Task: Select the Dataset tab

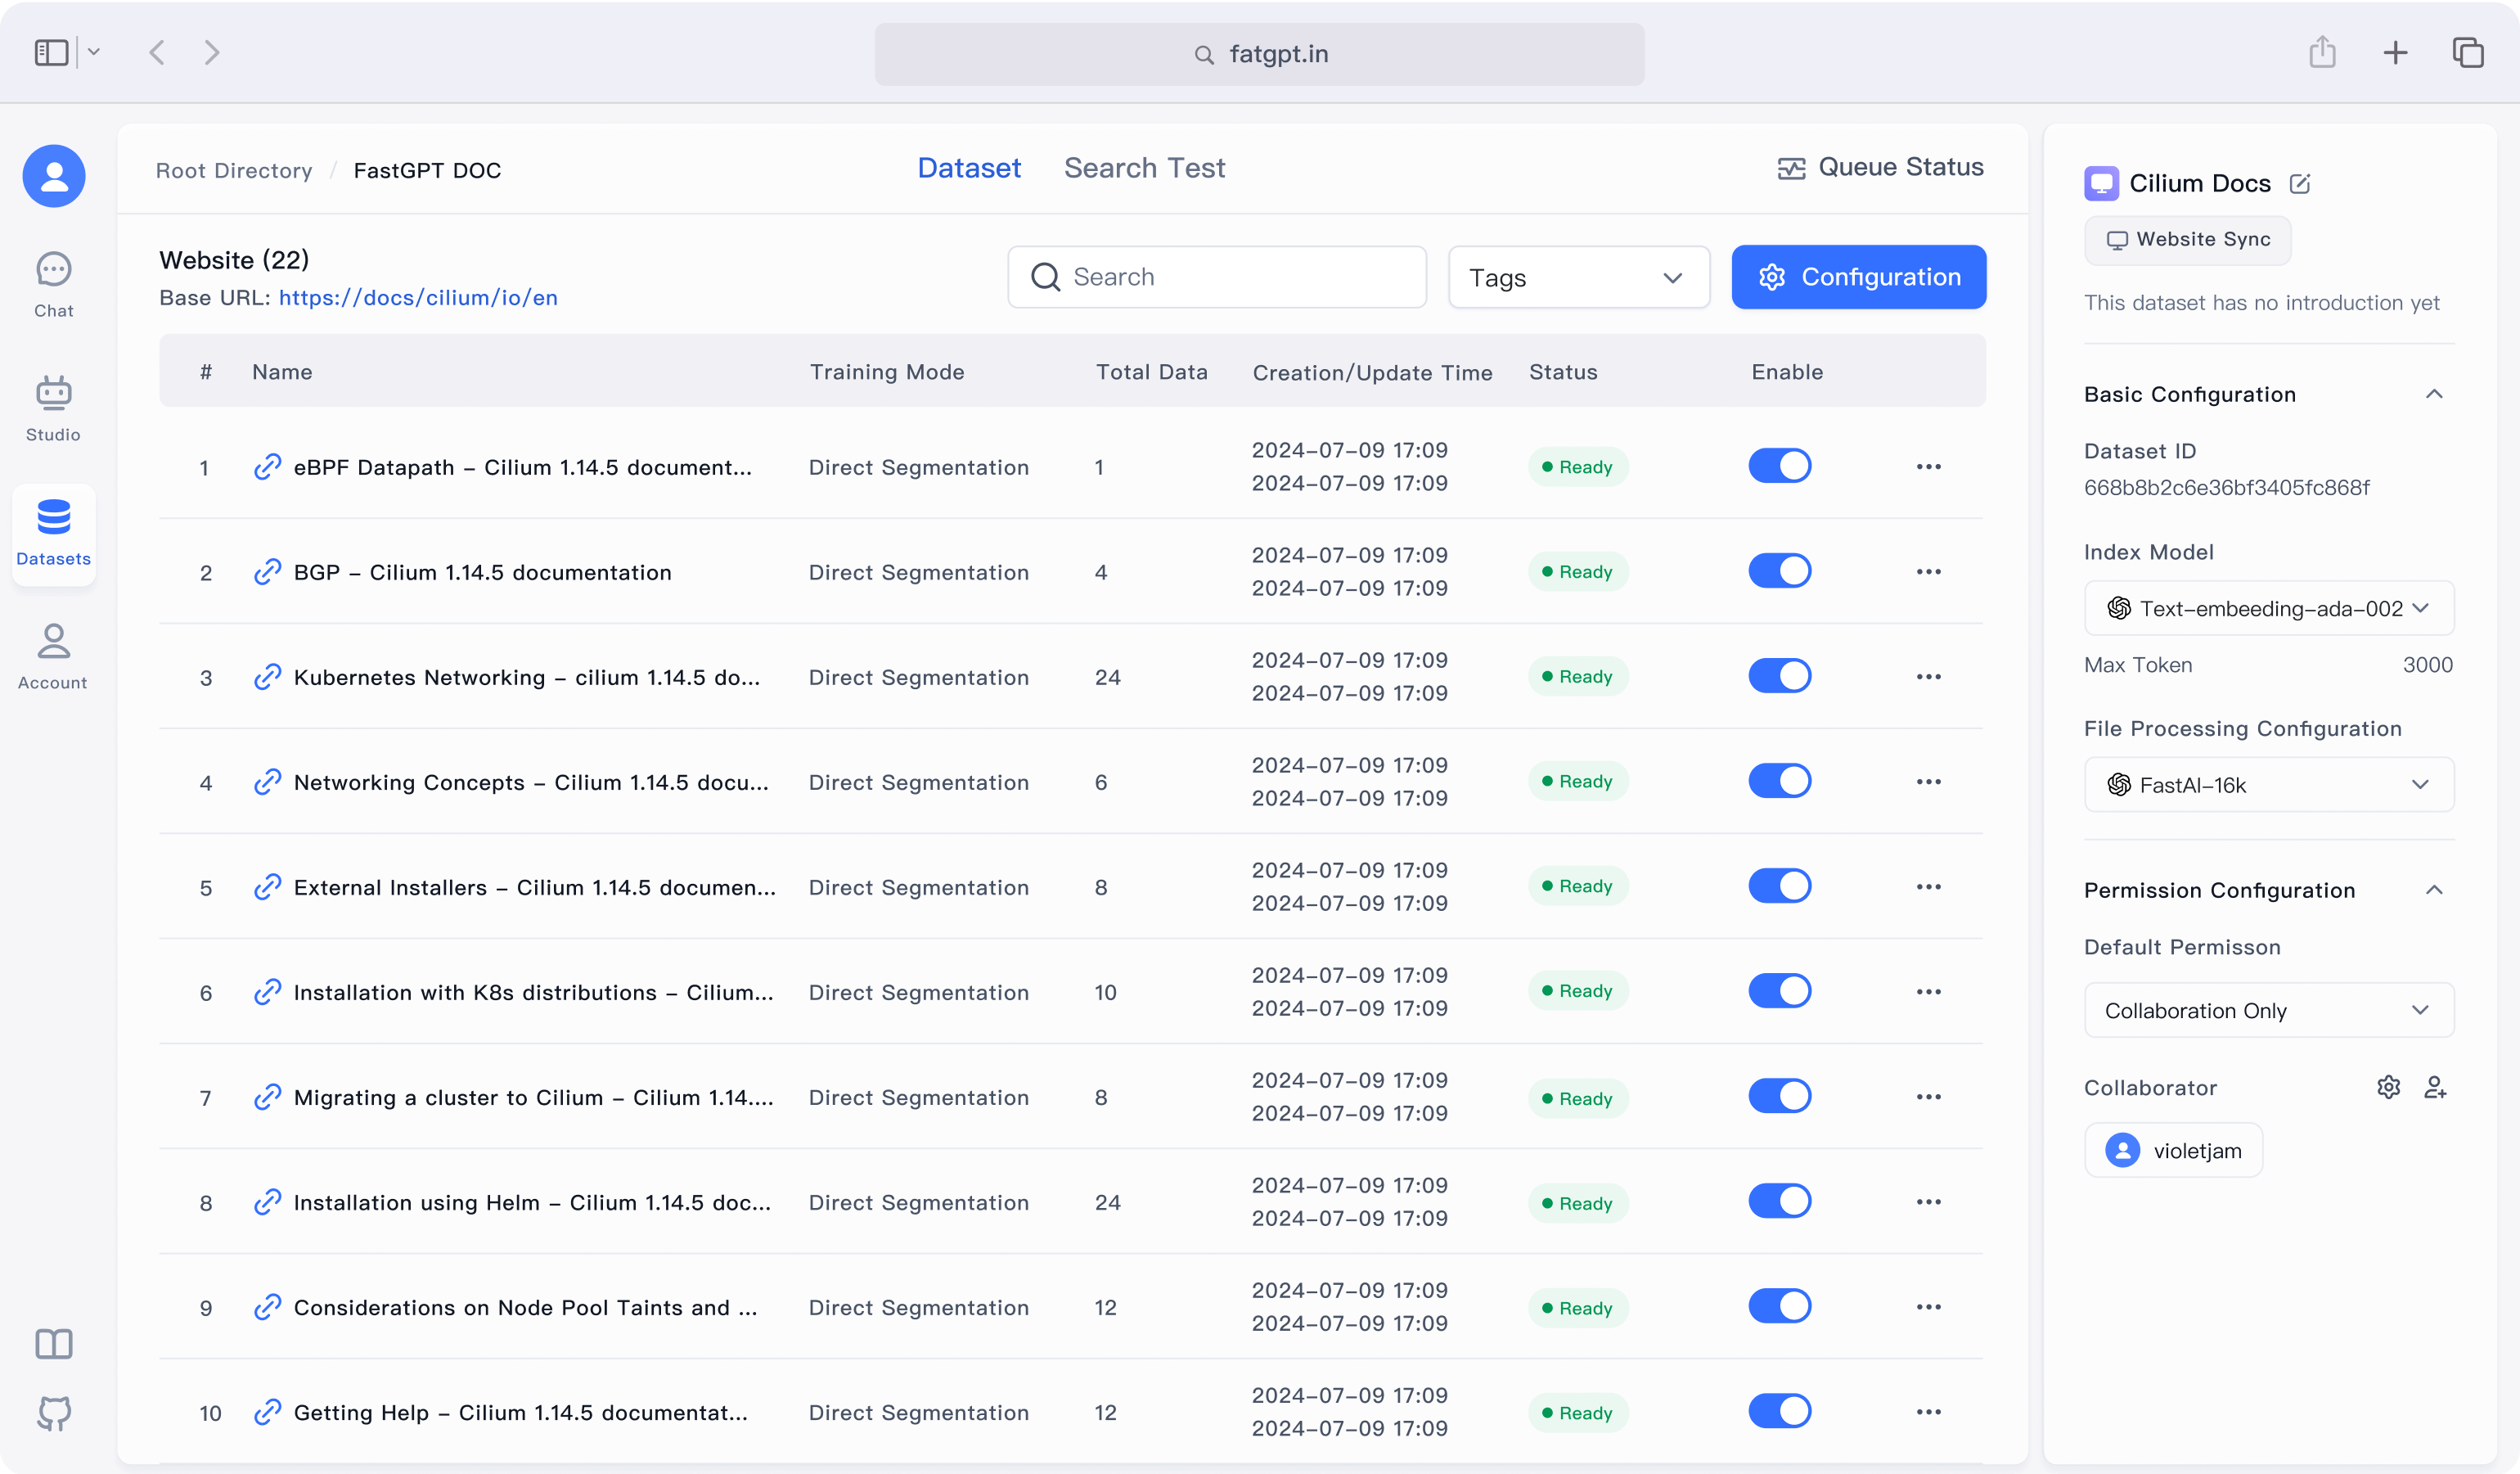Action: coord(968,168)
